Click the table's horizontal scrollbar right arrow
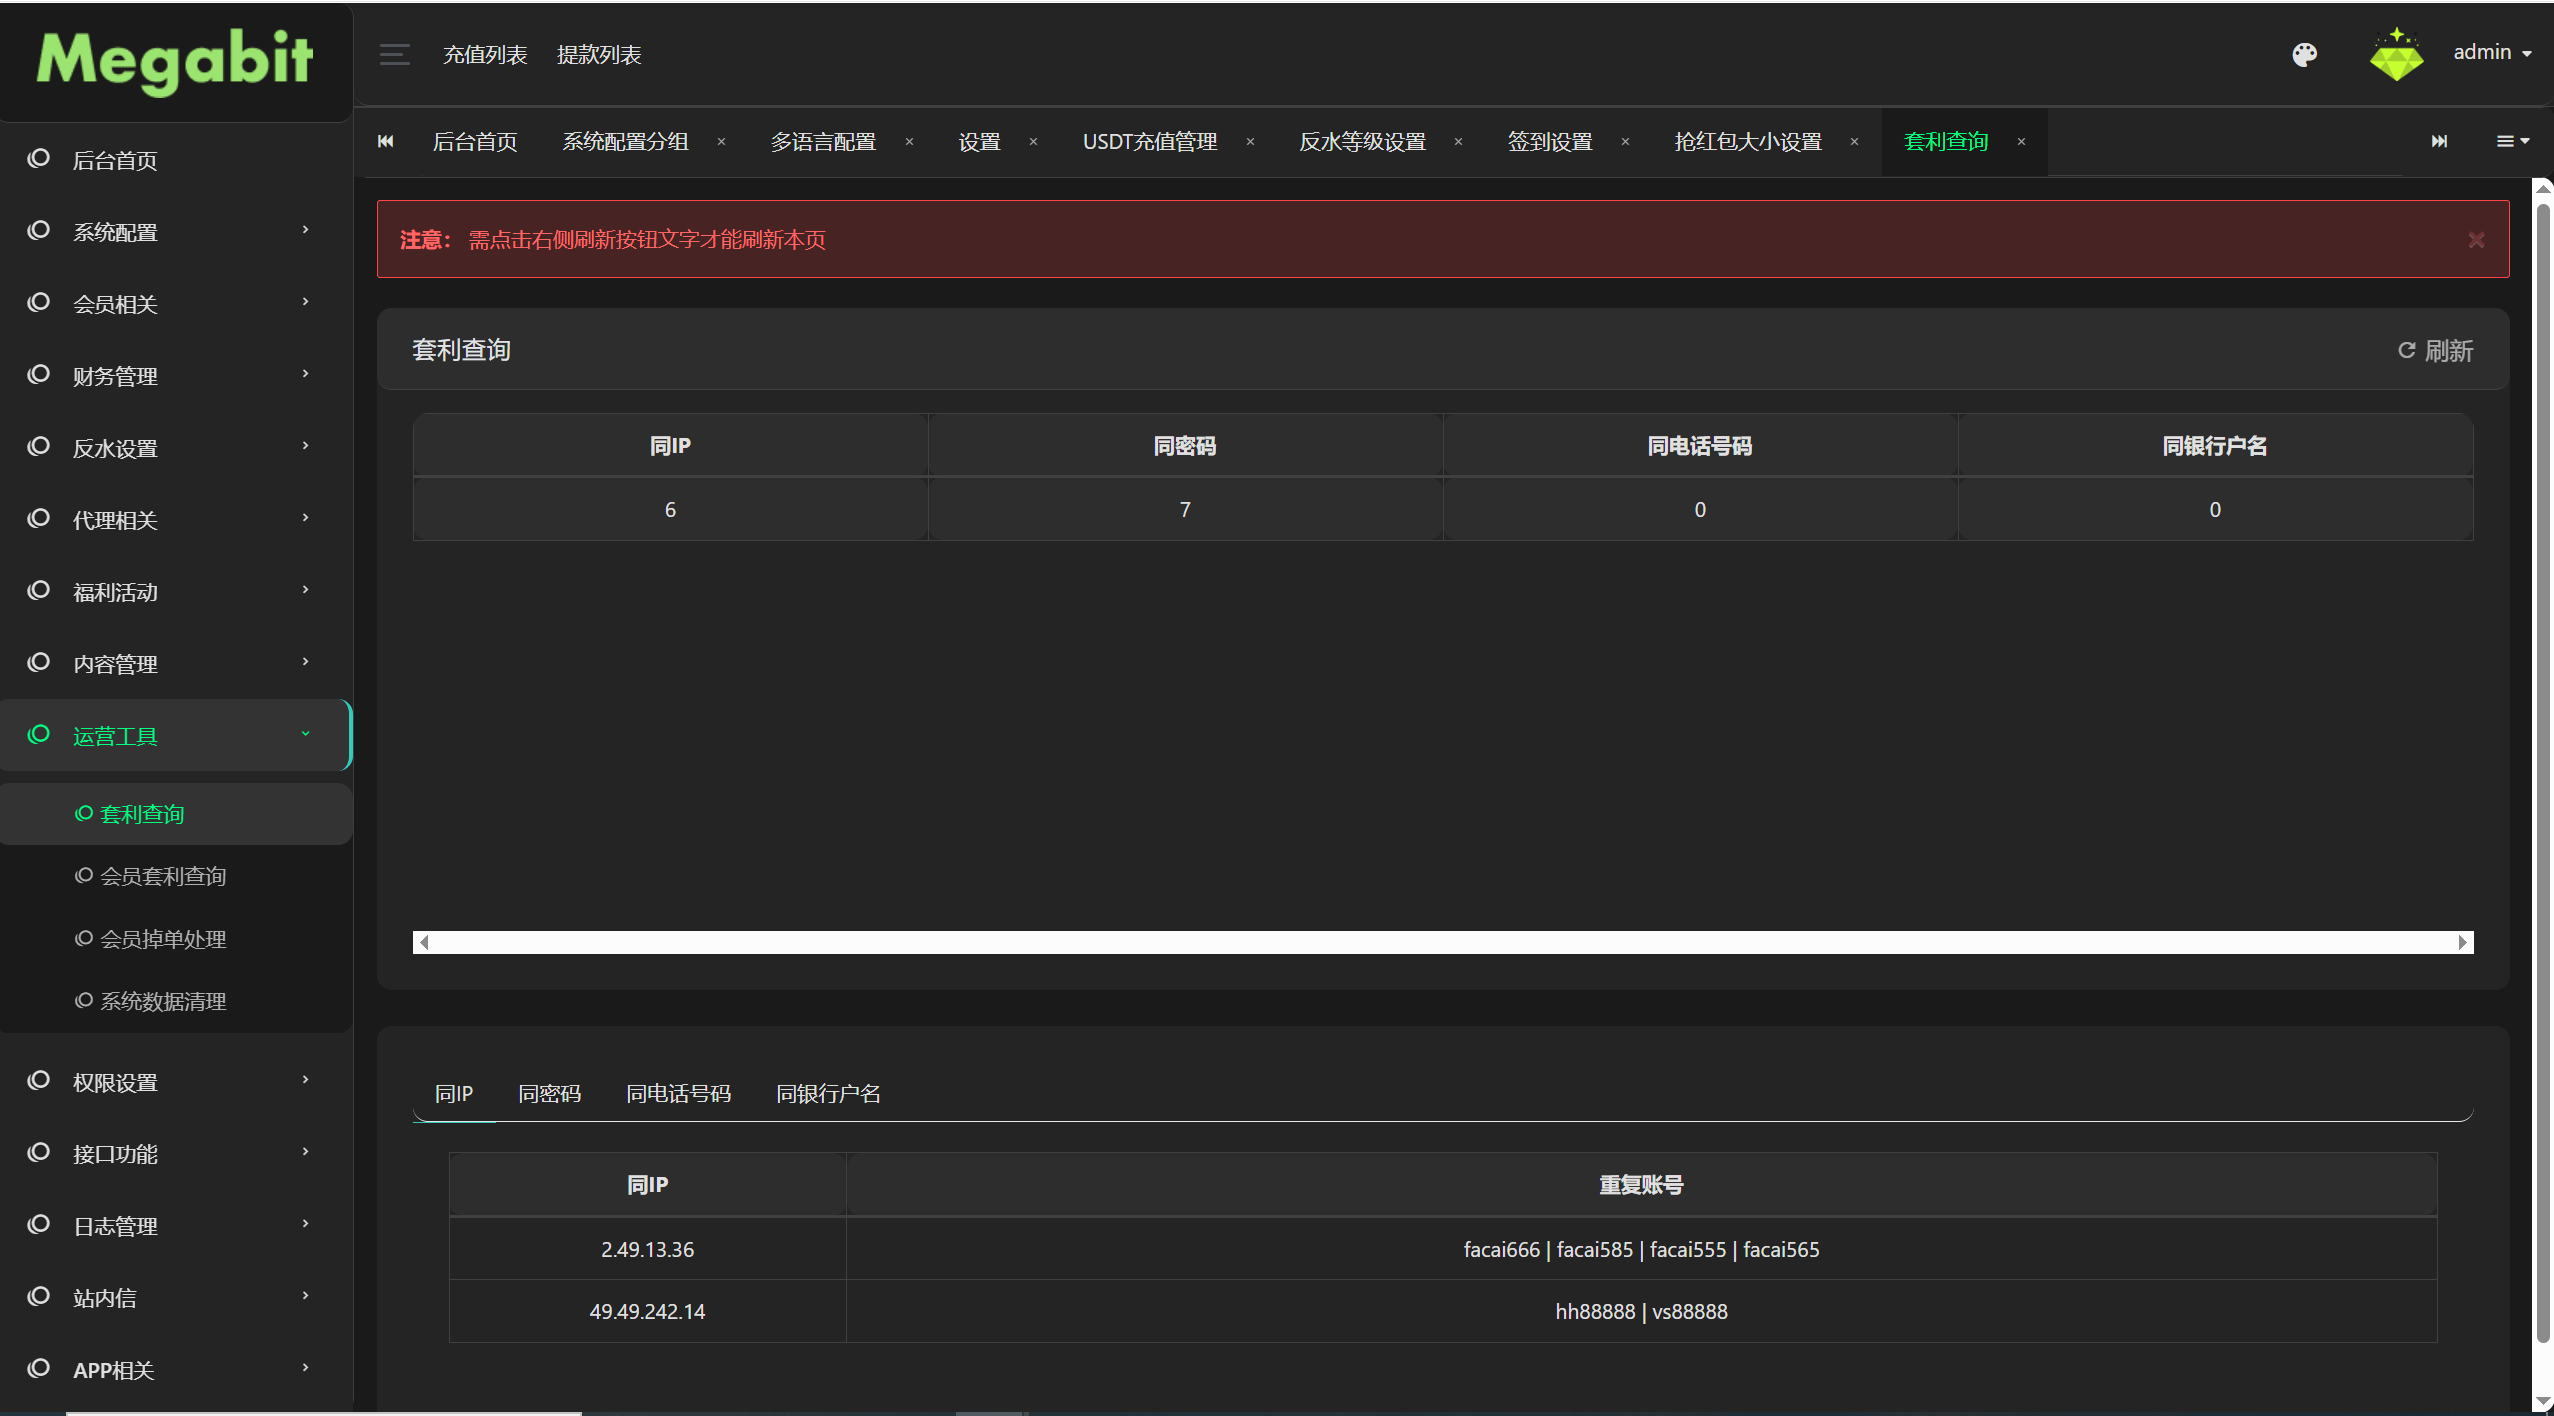This screenshot has height=1416, width=2554. (2463, 942)
